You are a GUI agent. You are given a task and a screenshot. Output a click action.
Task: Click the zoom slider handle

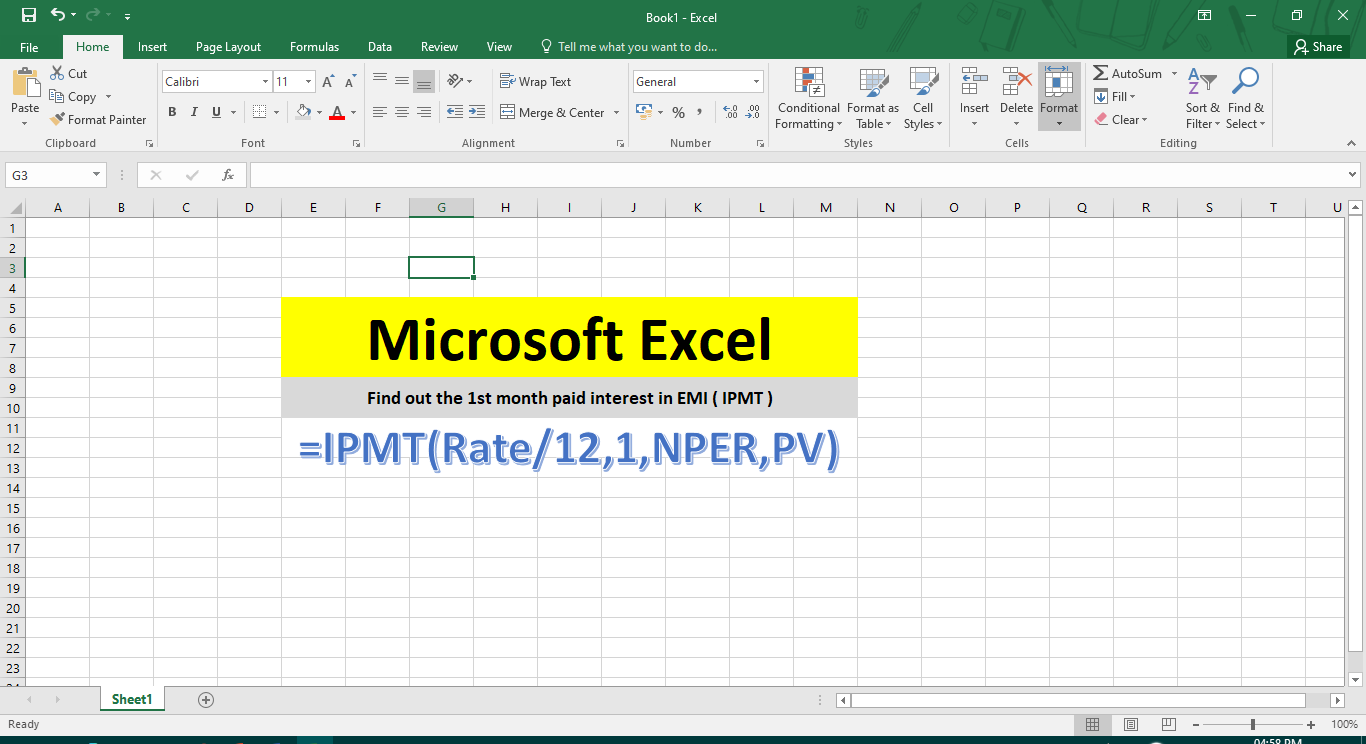pos(1252,724)
